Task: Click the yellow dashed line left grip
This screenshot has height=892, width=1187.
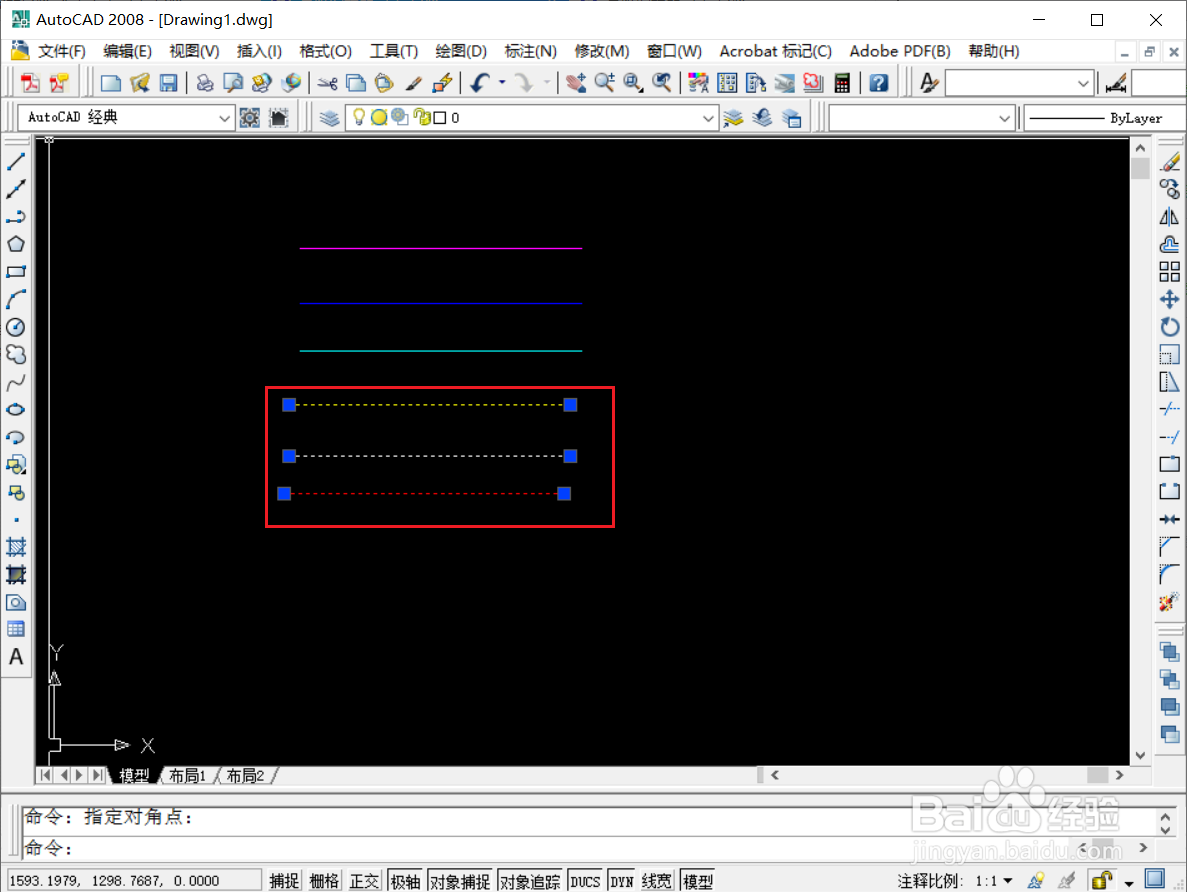Action: coord(289,405)
